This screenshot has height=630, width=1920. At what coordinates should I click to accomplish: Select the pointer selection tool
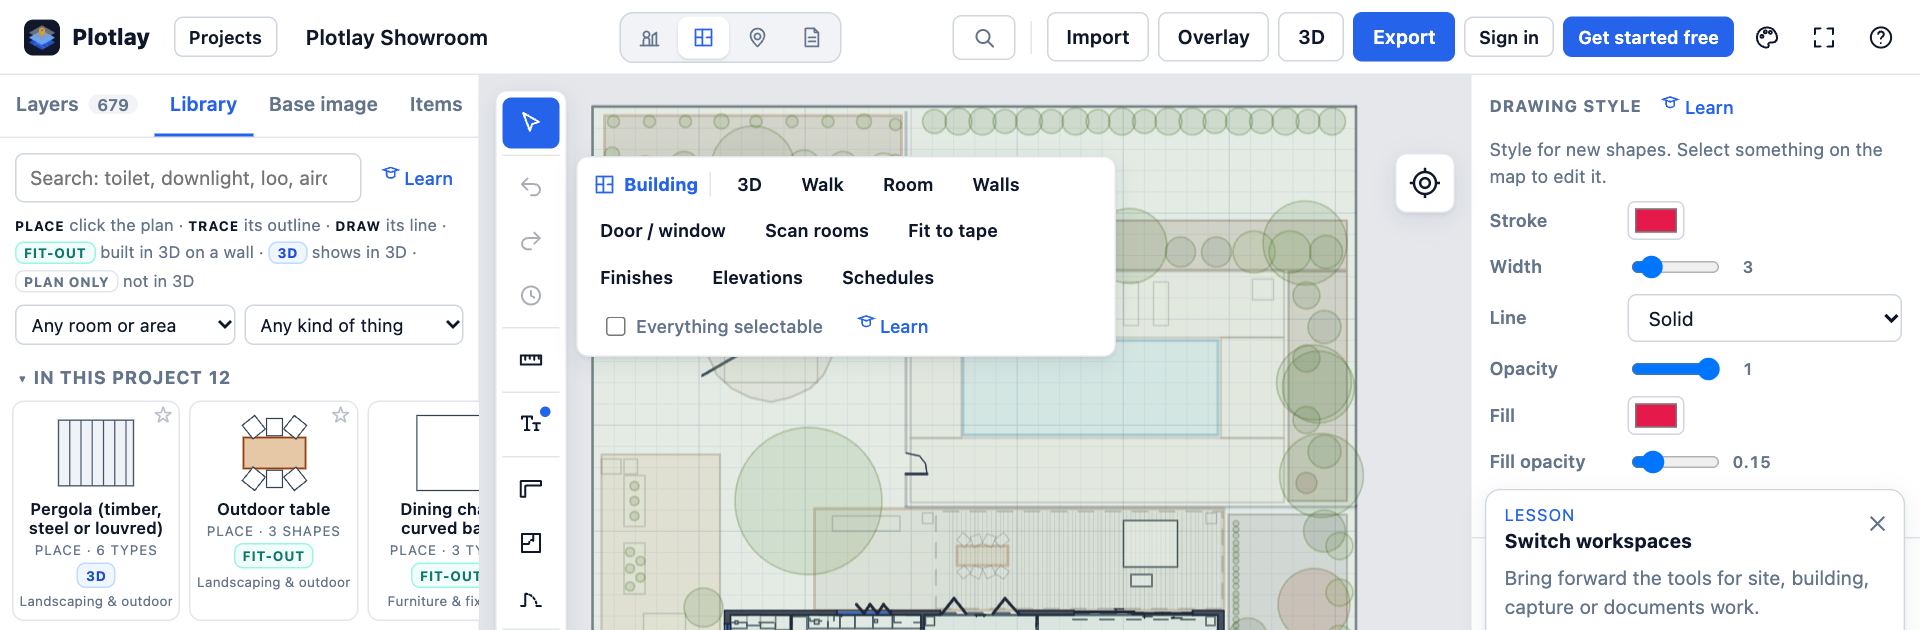531,122
